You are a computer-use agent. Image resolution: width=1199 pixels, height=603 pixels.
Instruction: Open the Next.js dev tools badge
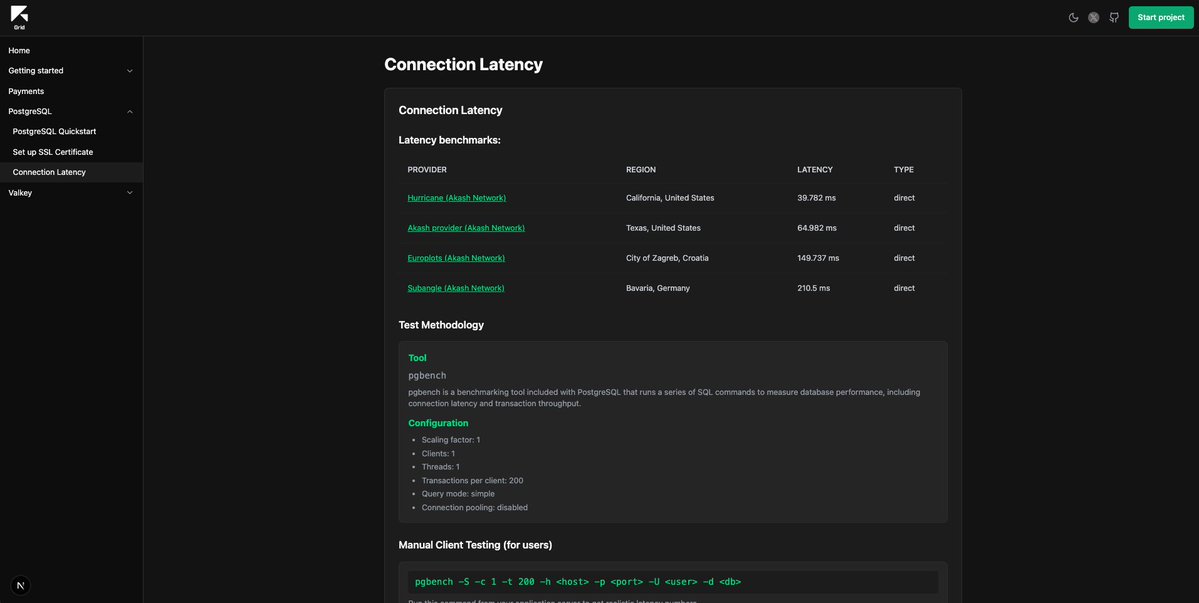pyautogui.click(x=21, y=585)
